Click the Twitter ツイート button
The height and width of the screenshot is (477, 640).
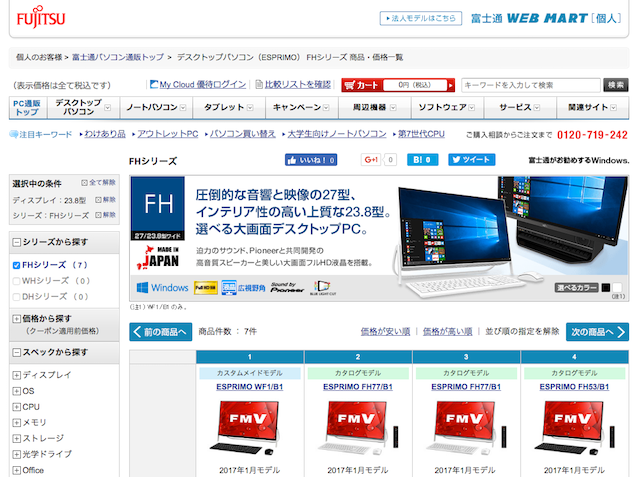(x=471, y=160)
